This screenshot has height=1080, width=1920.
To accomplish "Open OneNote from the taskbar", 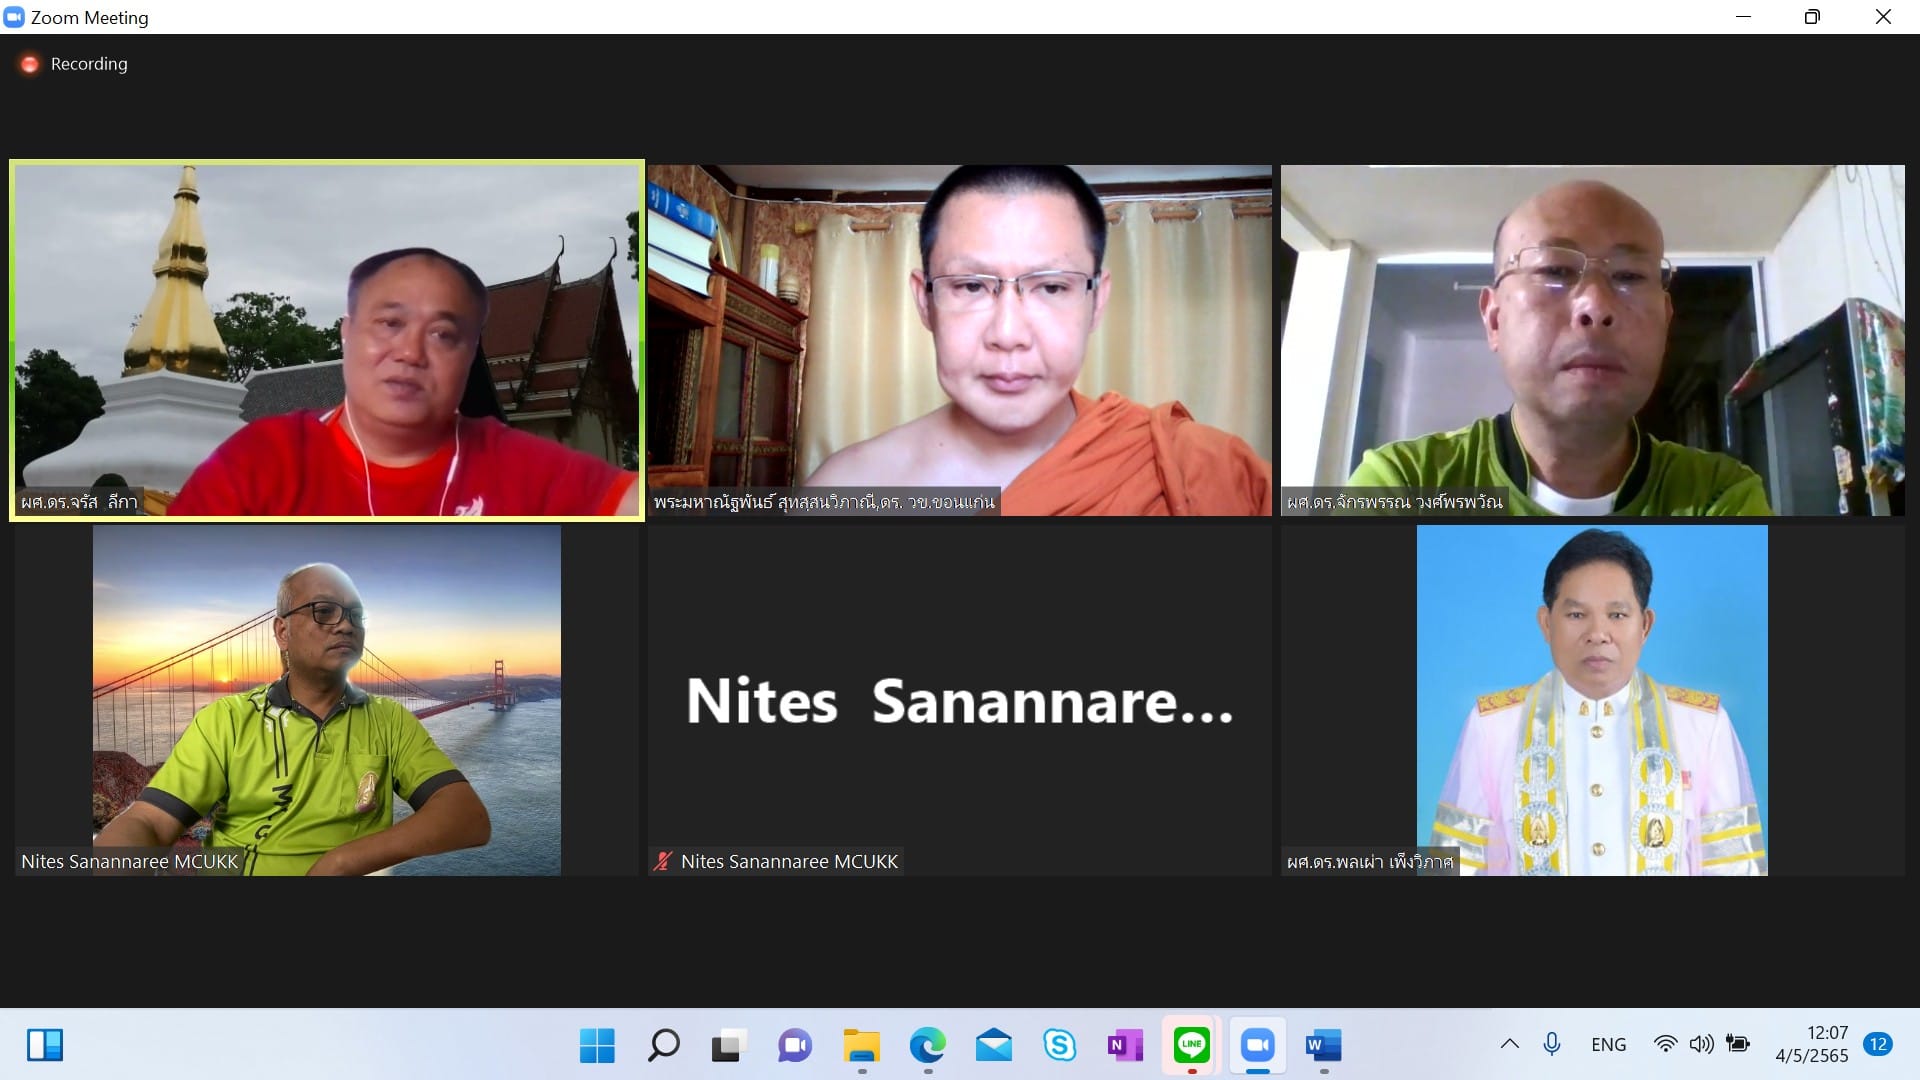I will point(1125,1045).
